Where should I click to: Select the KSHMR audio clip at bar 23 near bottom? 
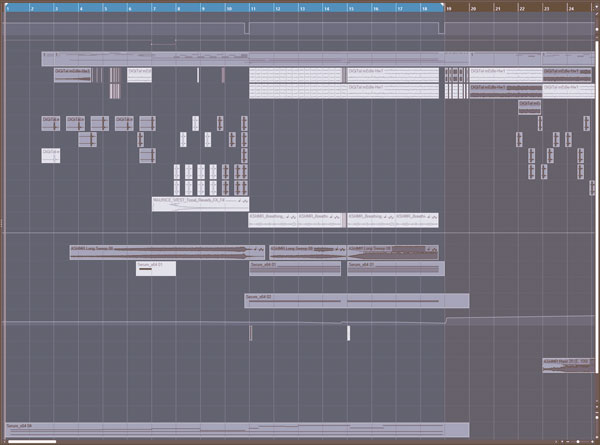[568, 365]
